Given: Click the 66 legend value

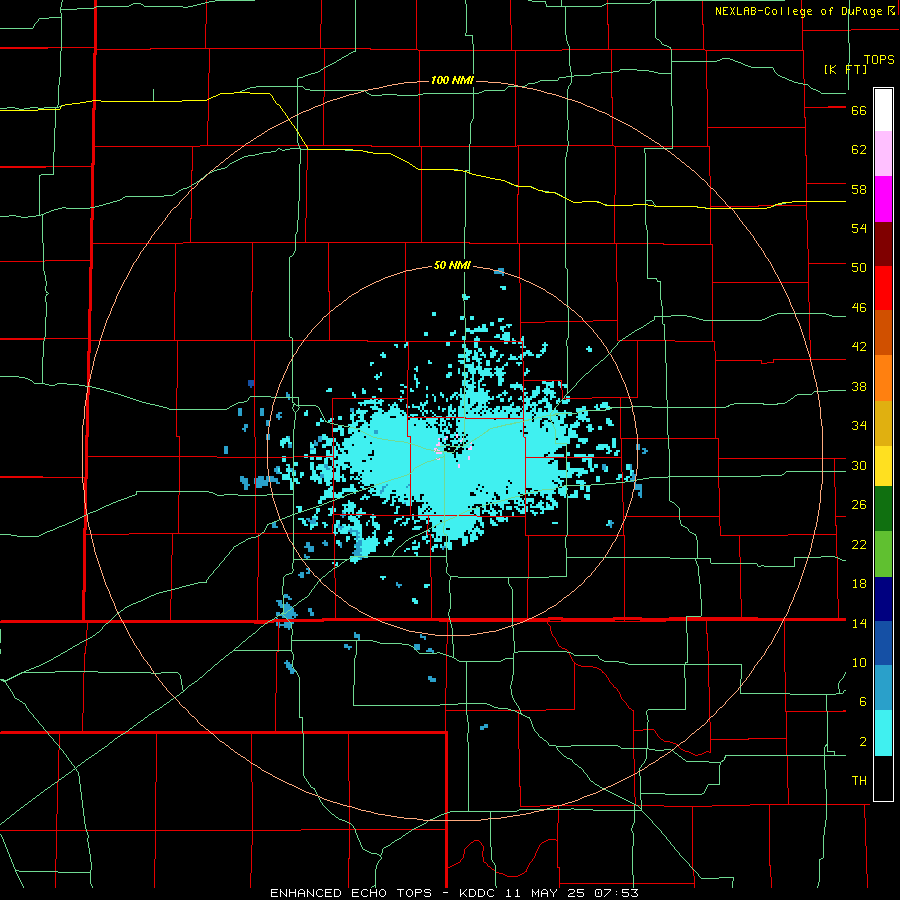Looking at the screenshot, I should [859, 111].
